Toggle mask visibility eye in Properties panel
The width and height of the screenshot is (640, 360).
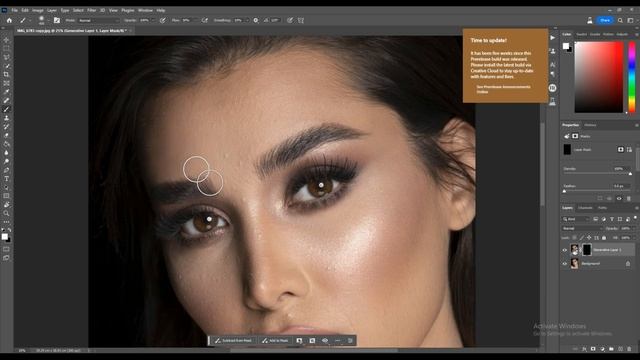tap(619, 198)
